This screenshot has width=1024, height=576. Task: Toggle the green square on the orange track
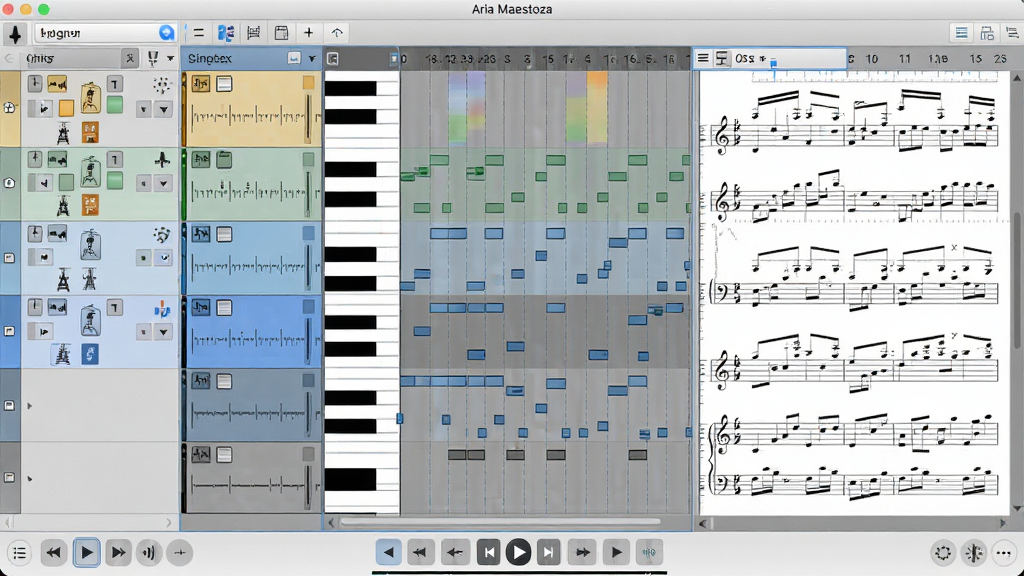[x=115, y=104]
